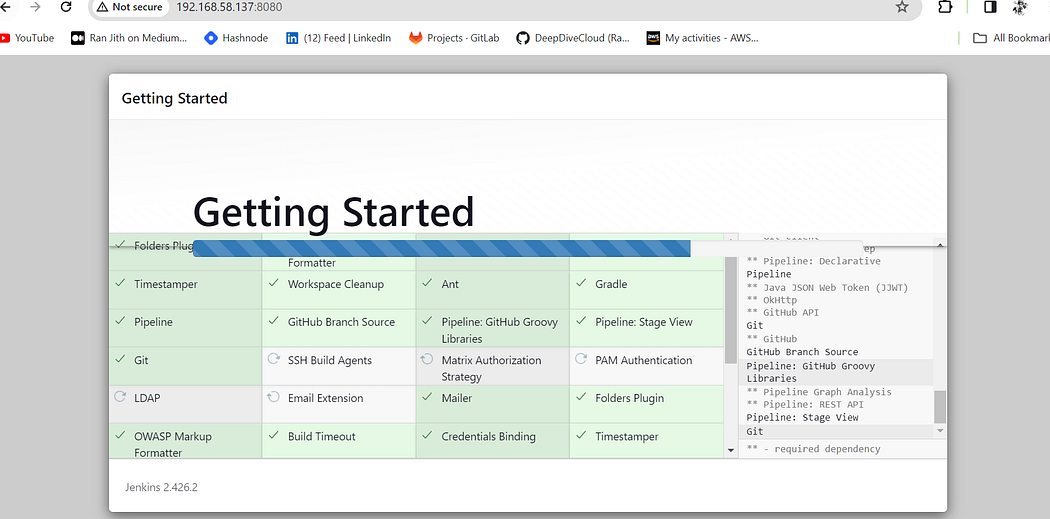The height and width of the screenshot is (519, 1050).
Task: Click the pending icon for LDAP
Action: 120,396
